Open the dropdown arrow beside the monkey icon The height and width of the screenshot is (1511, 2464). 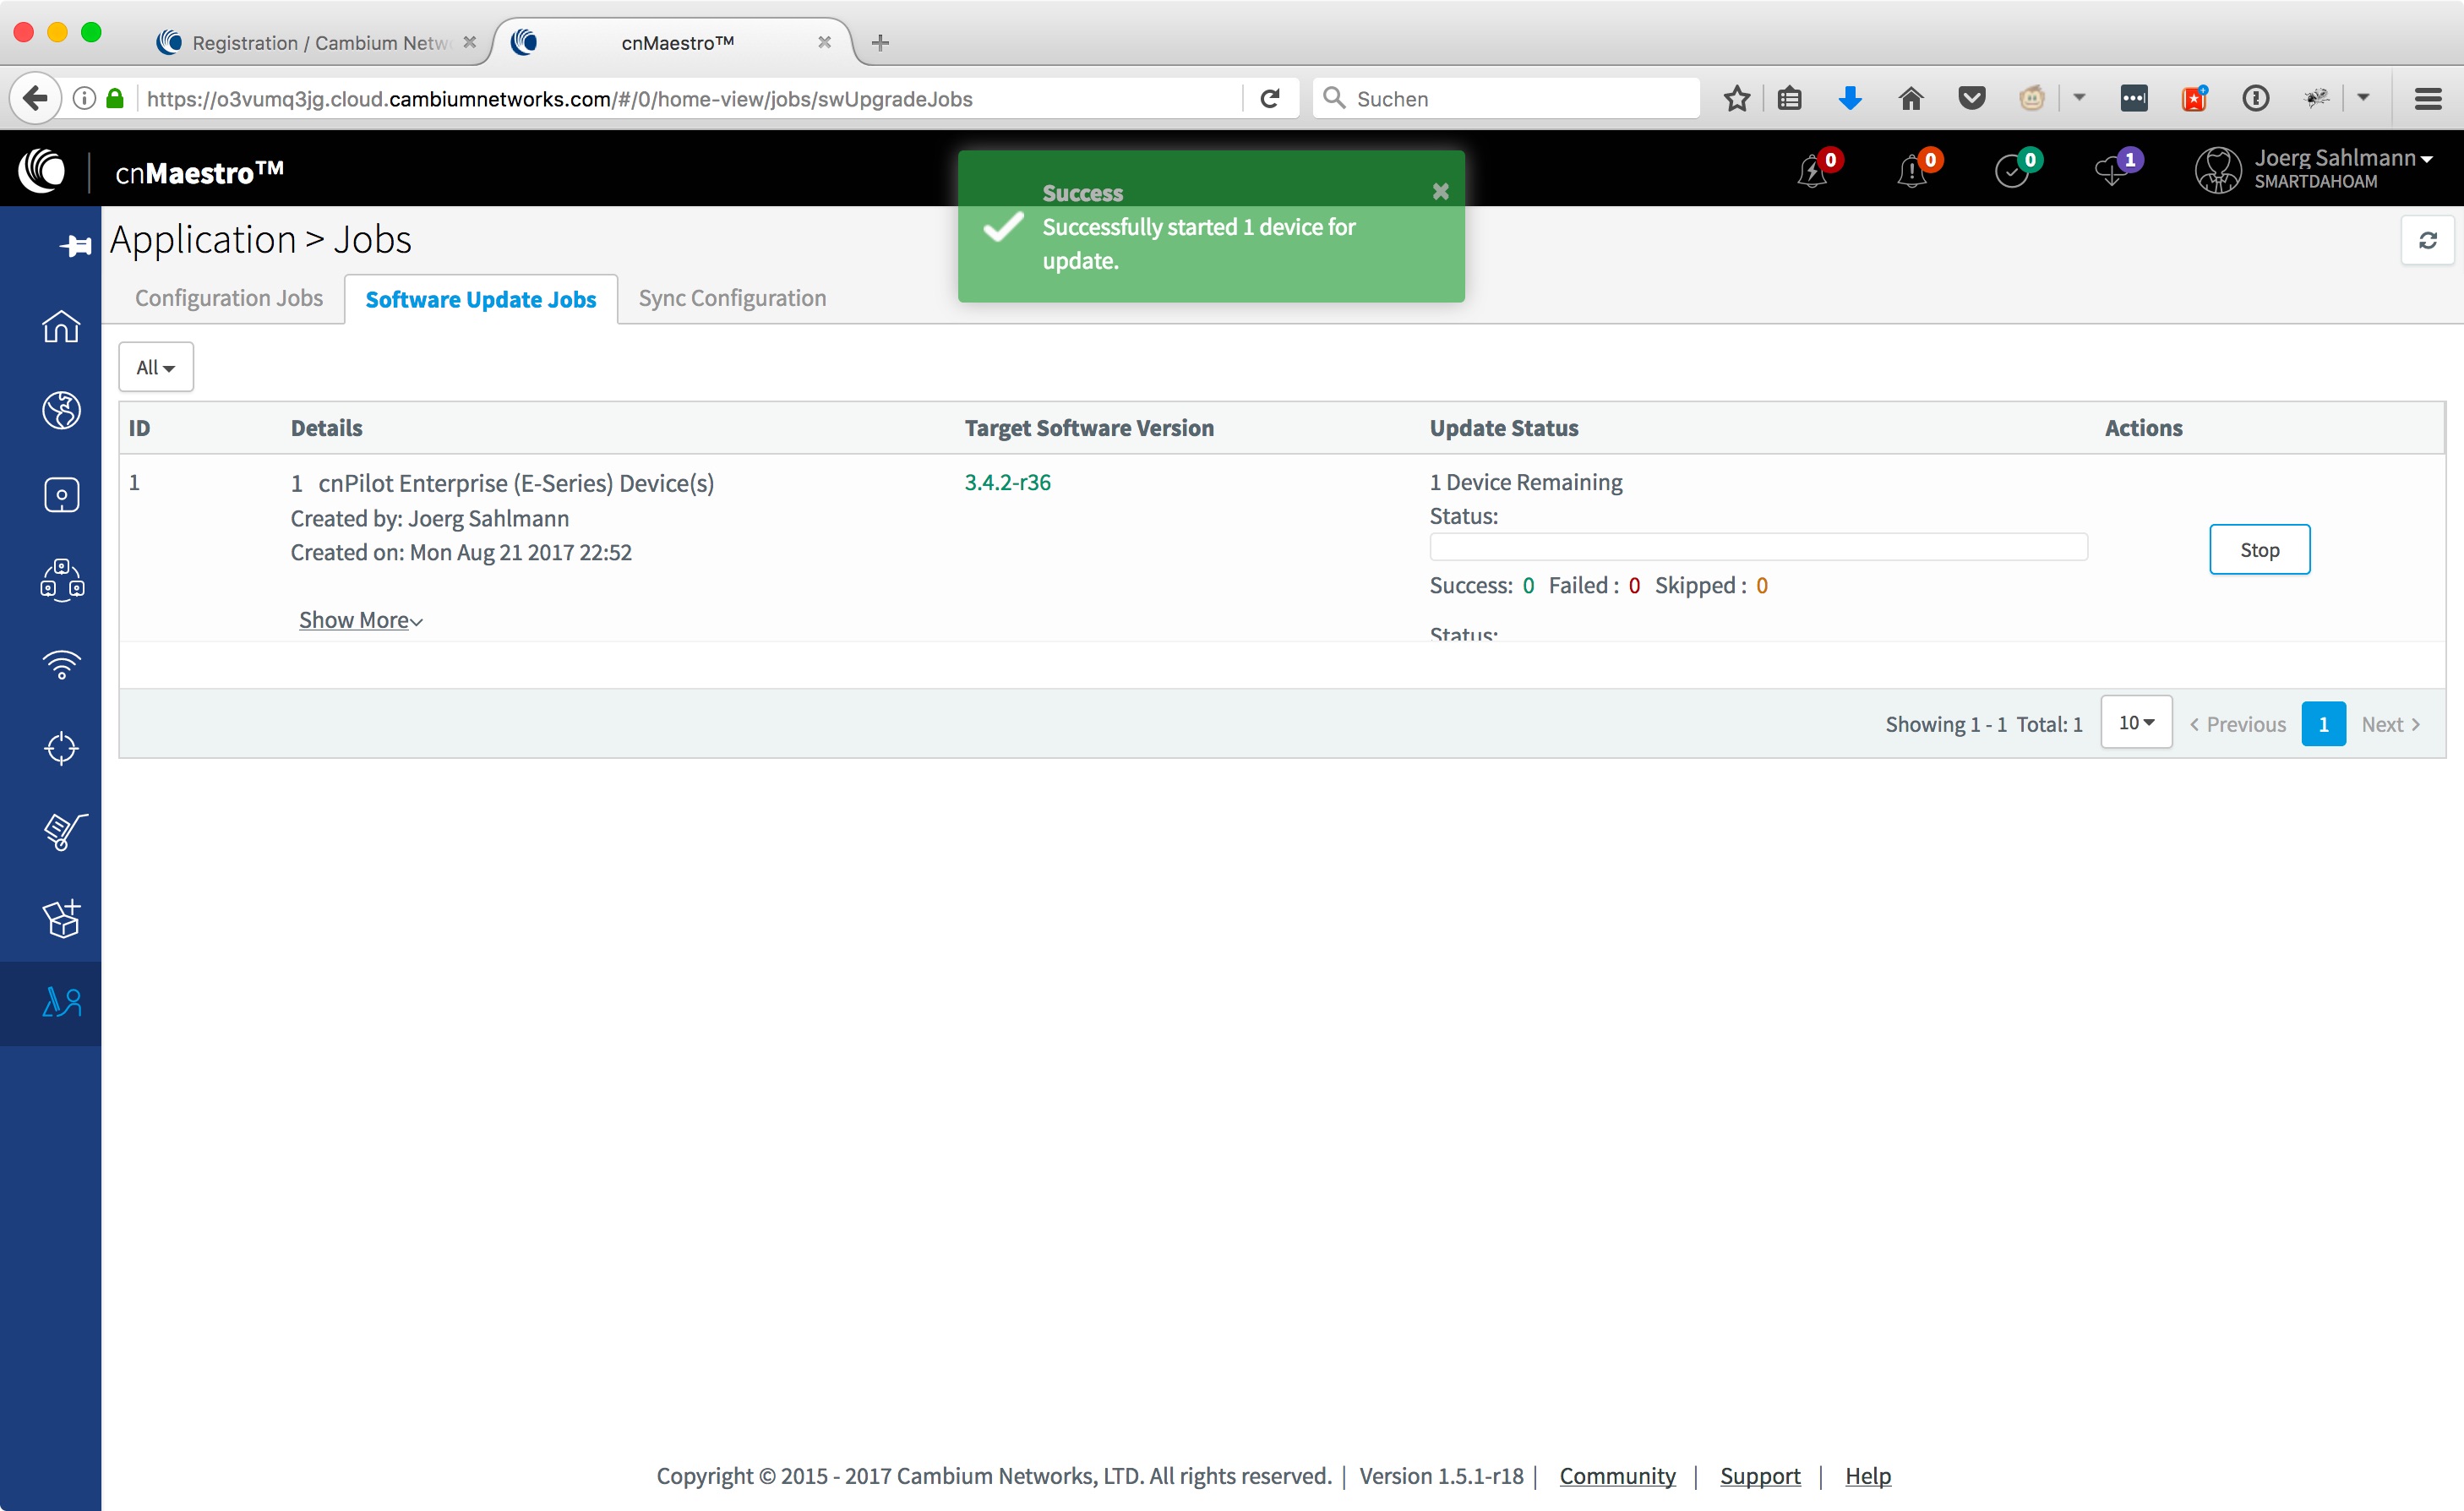point(2078,98)
